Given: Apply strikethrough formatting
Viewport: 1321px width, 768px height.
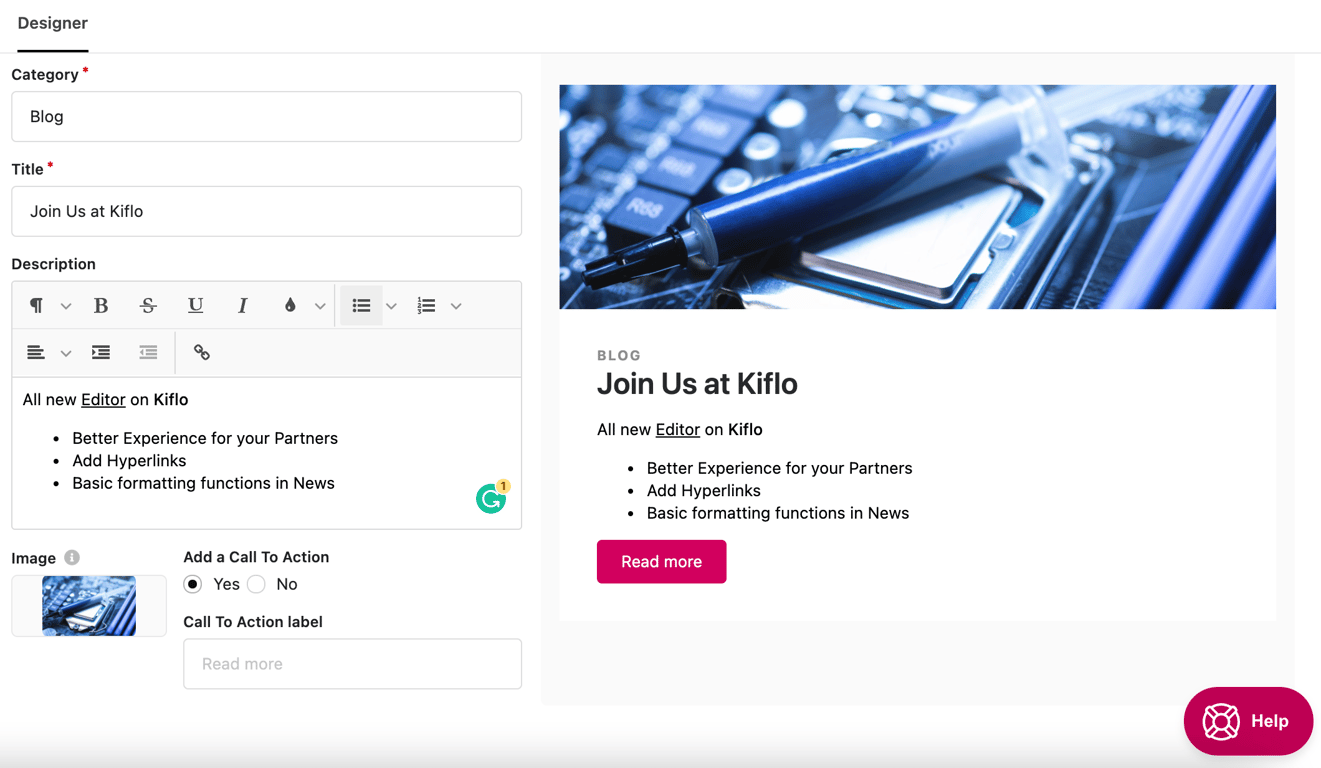Looking at the screenshot, I should point(148,306).
